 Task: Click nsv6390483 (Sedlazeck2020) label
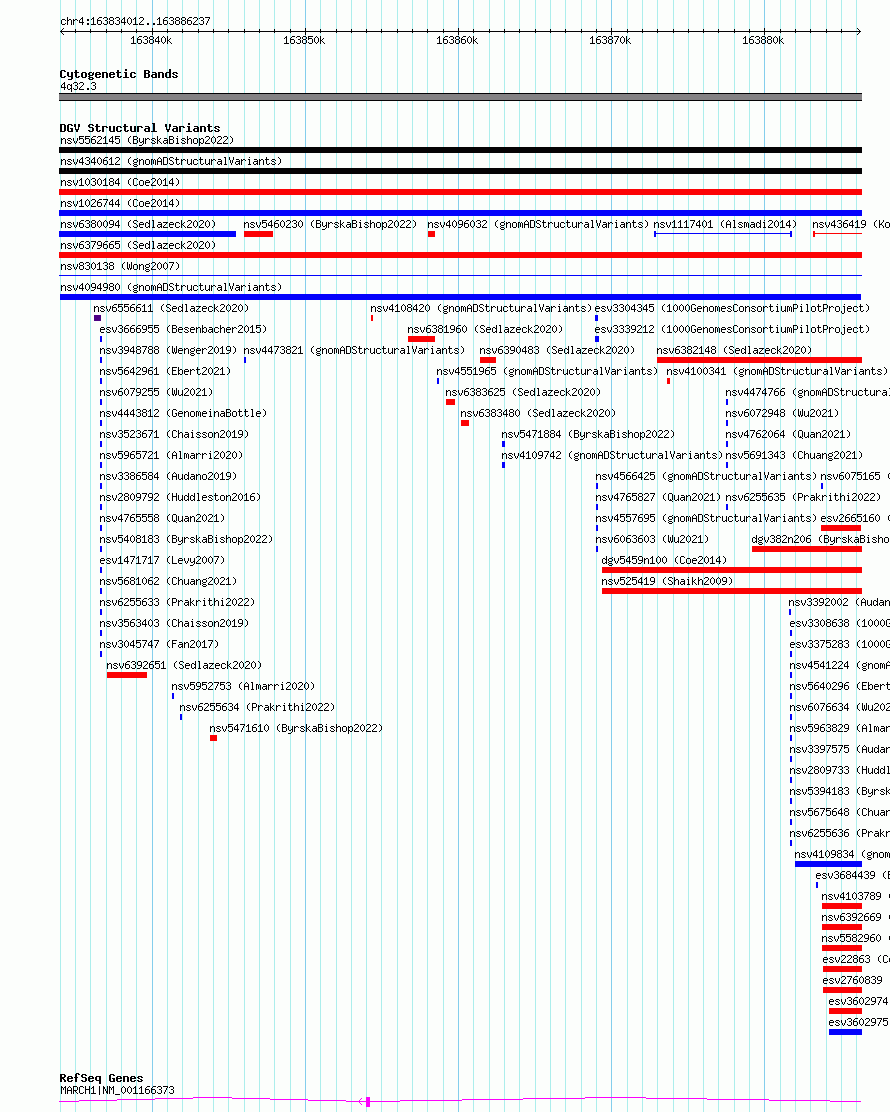pos(557,350)
